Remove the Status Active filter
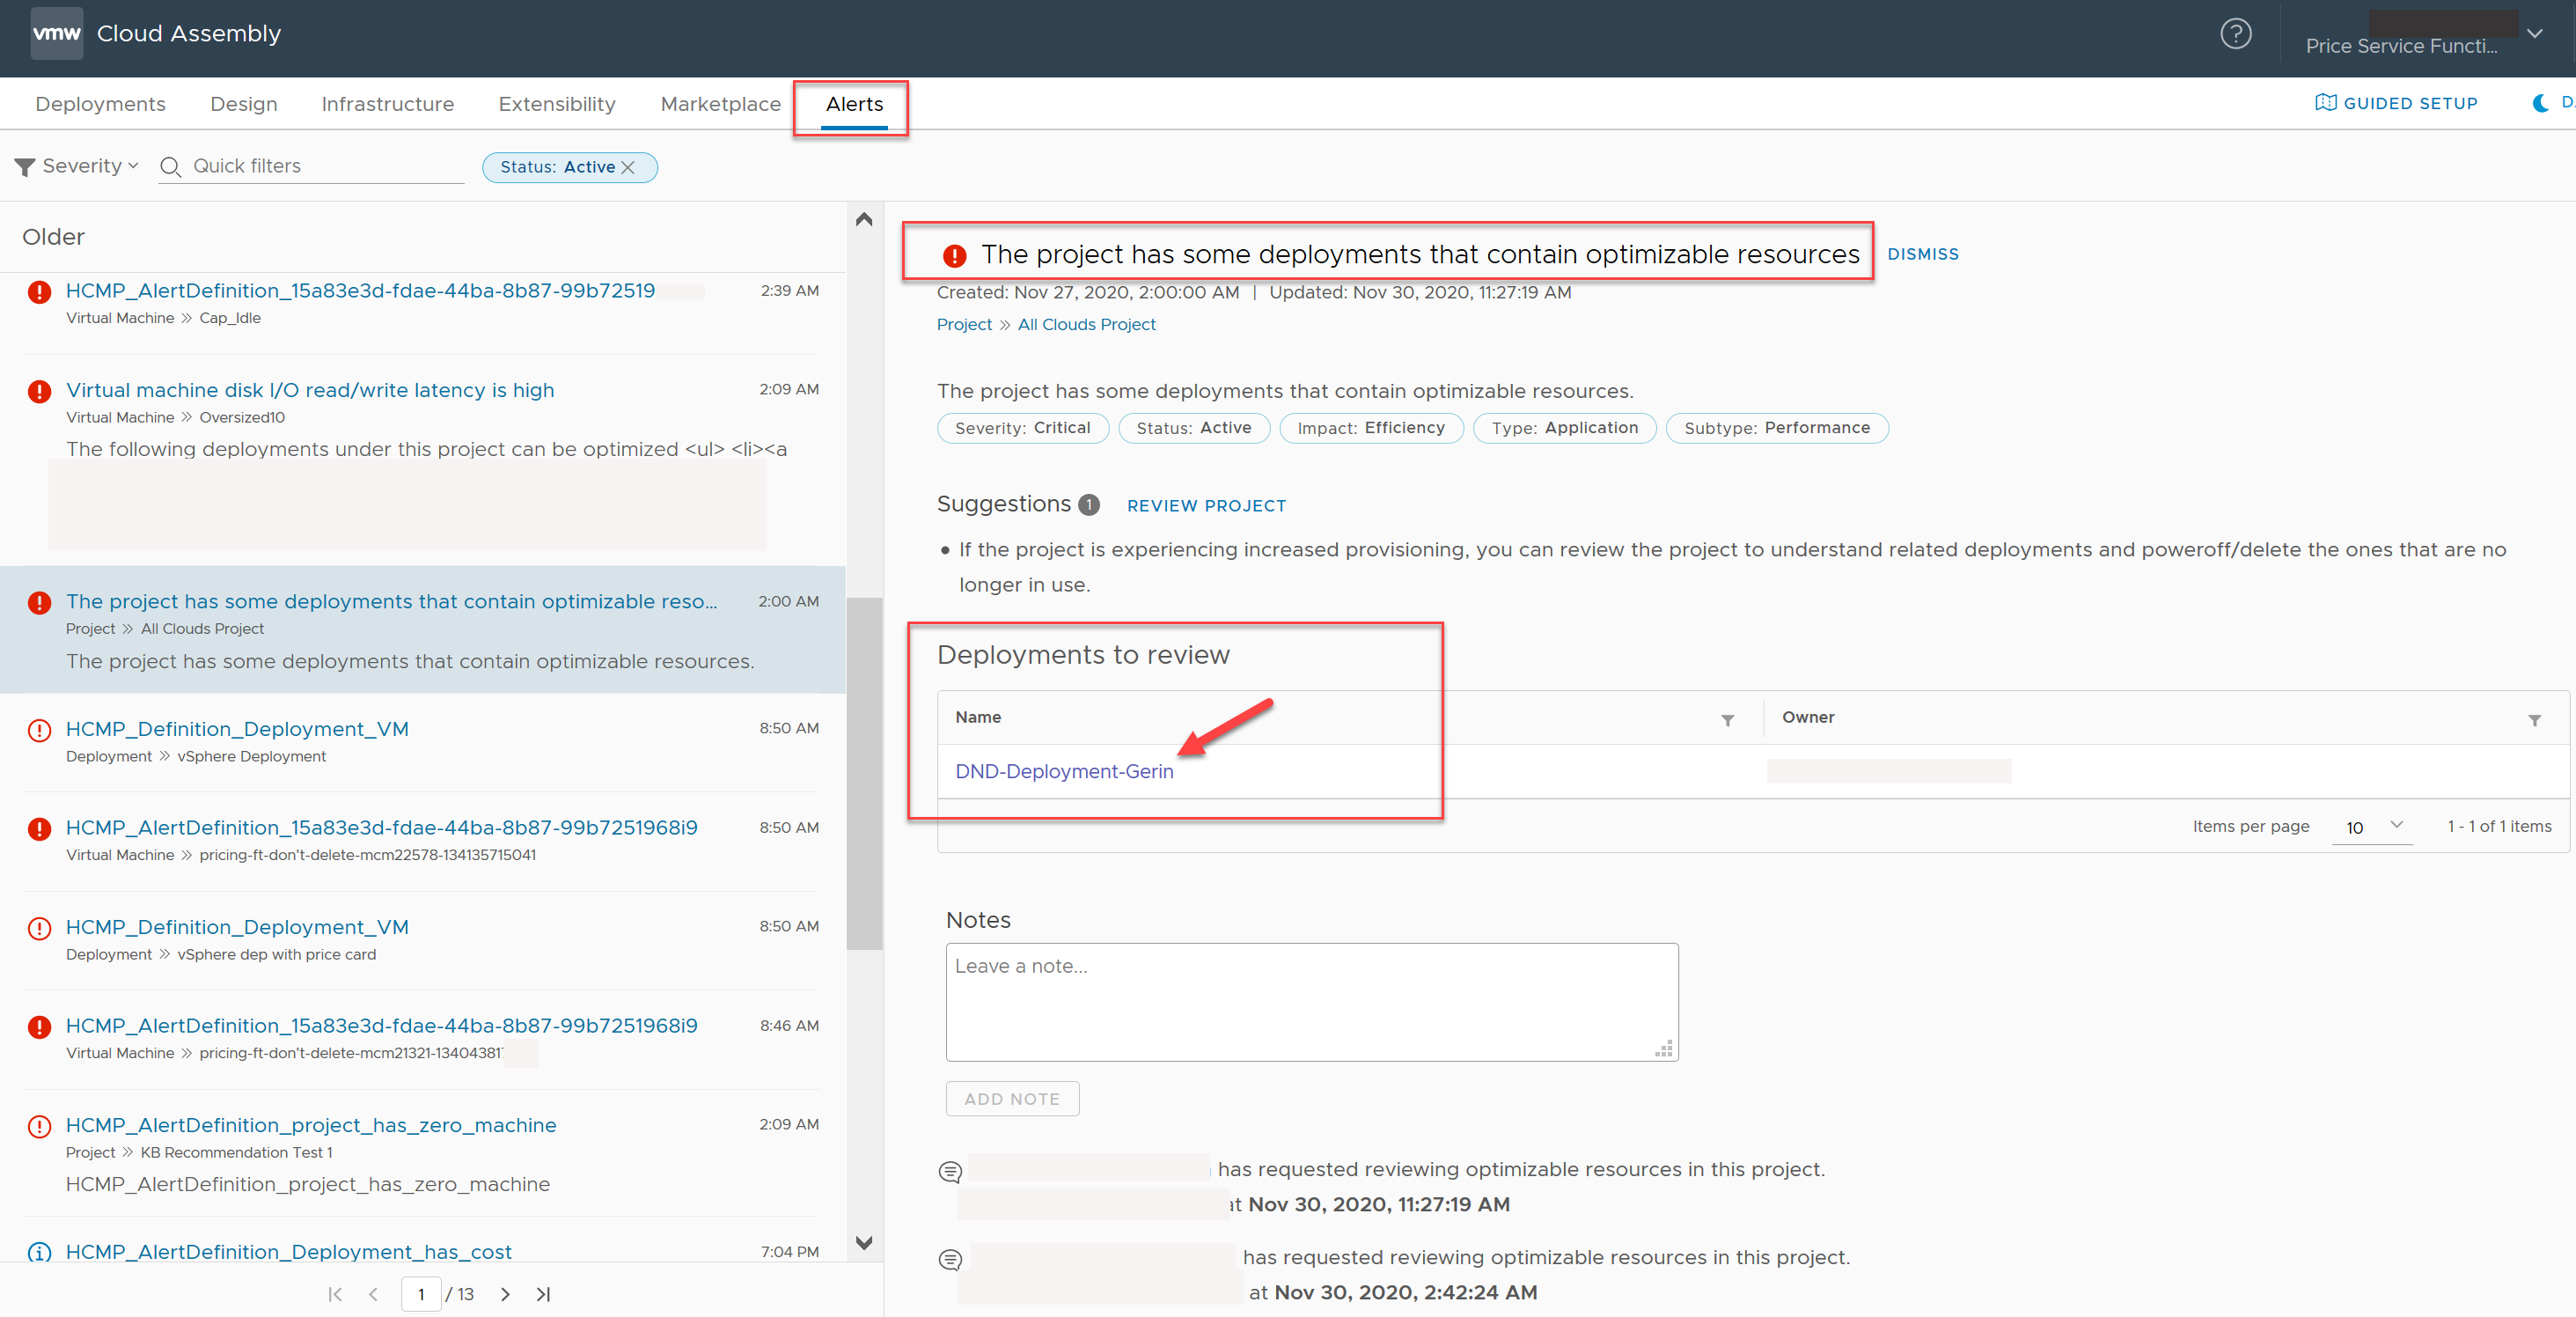Screen dimensions: 2576x1317 point(630,166)
